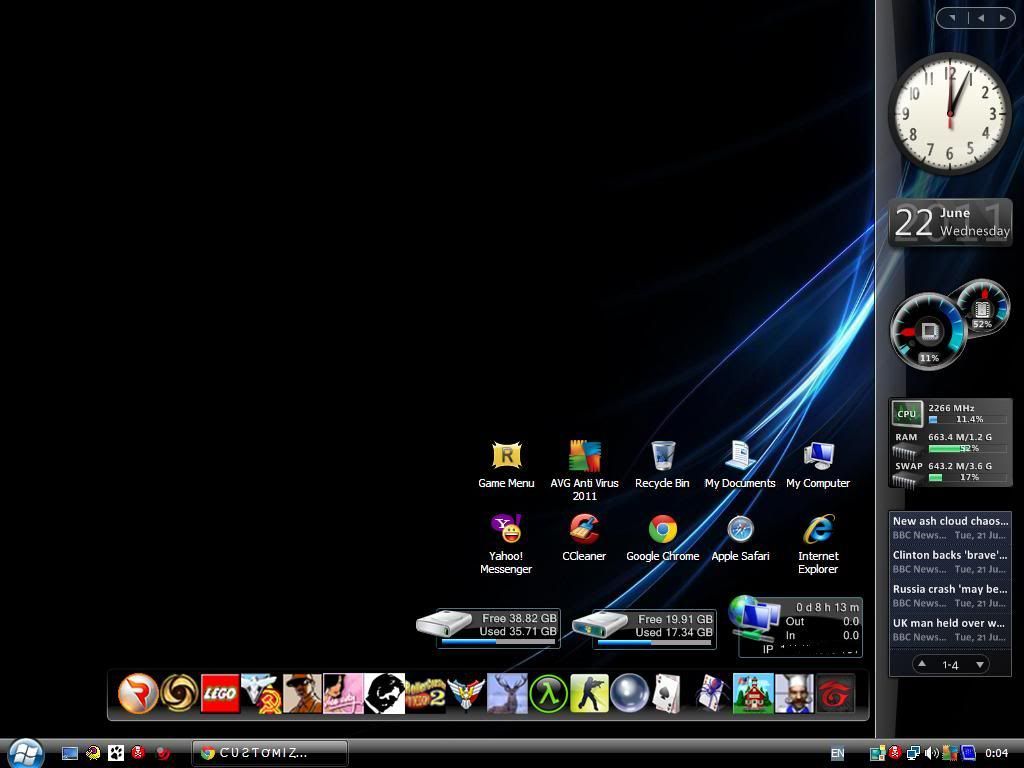Click the CPU usage bar in monitor
This screenshot has width=1024, height=768.
[967, 419]
